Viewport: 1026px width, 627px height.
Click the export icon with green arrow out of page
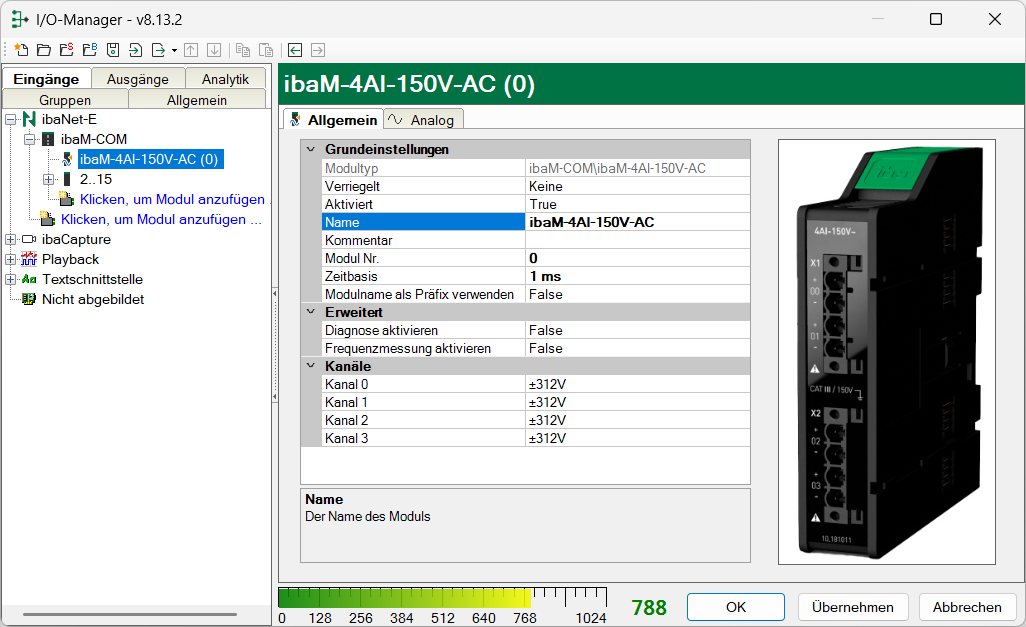point(158,50)
